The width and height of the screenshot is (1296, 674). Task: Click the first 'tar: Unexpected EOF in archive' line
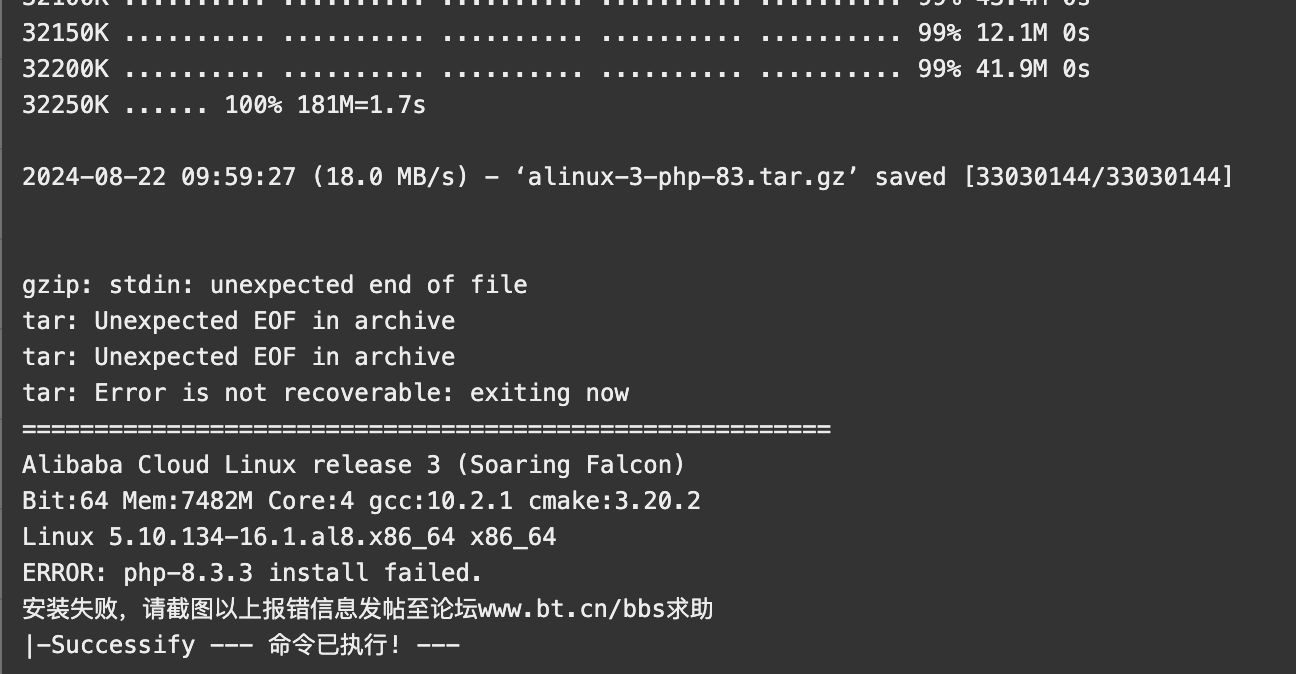[238, 321]
